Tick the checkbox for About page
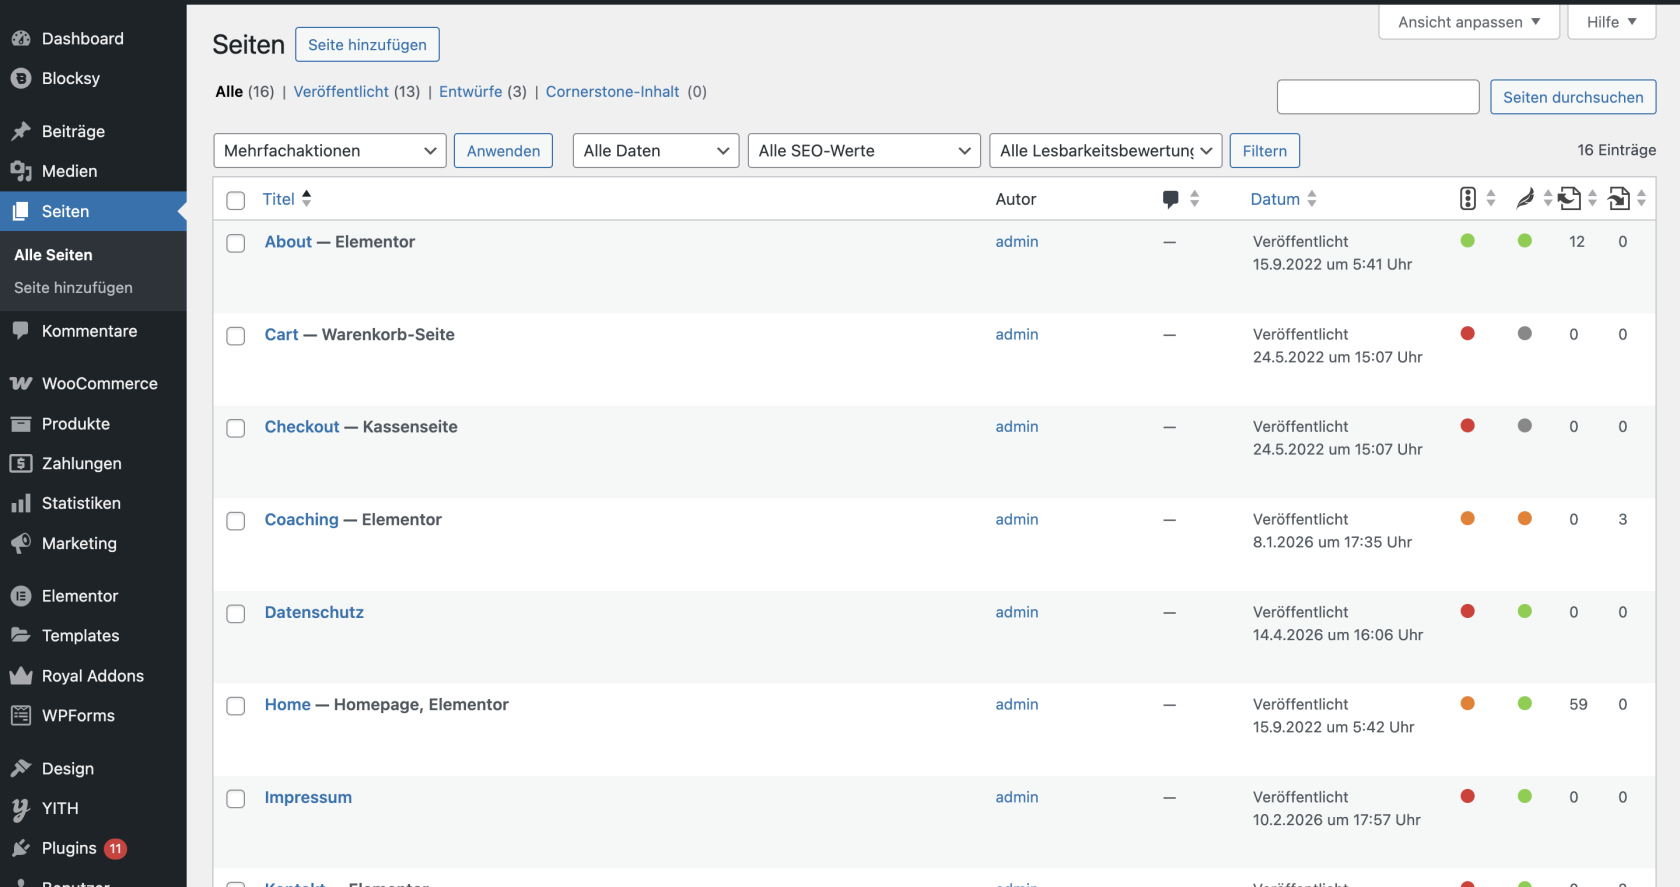The height and width of the screenshot is (887, 1680). point(236,243)
